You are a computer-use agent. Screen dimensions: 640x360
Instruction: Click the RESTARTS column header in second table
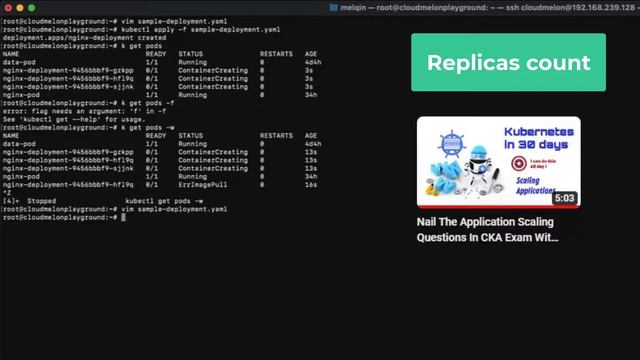point(276,136)
